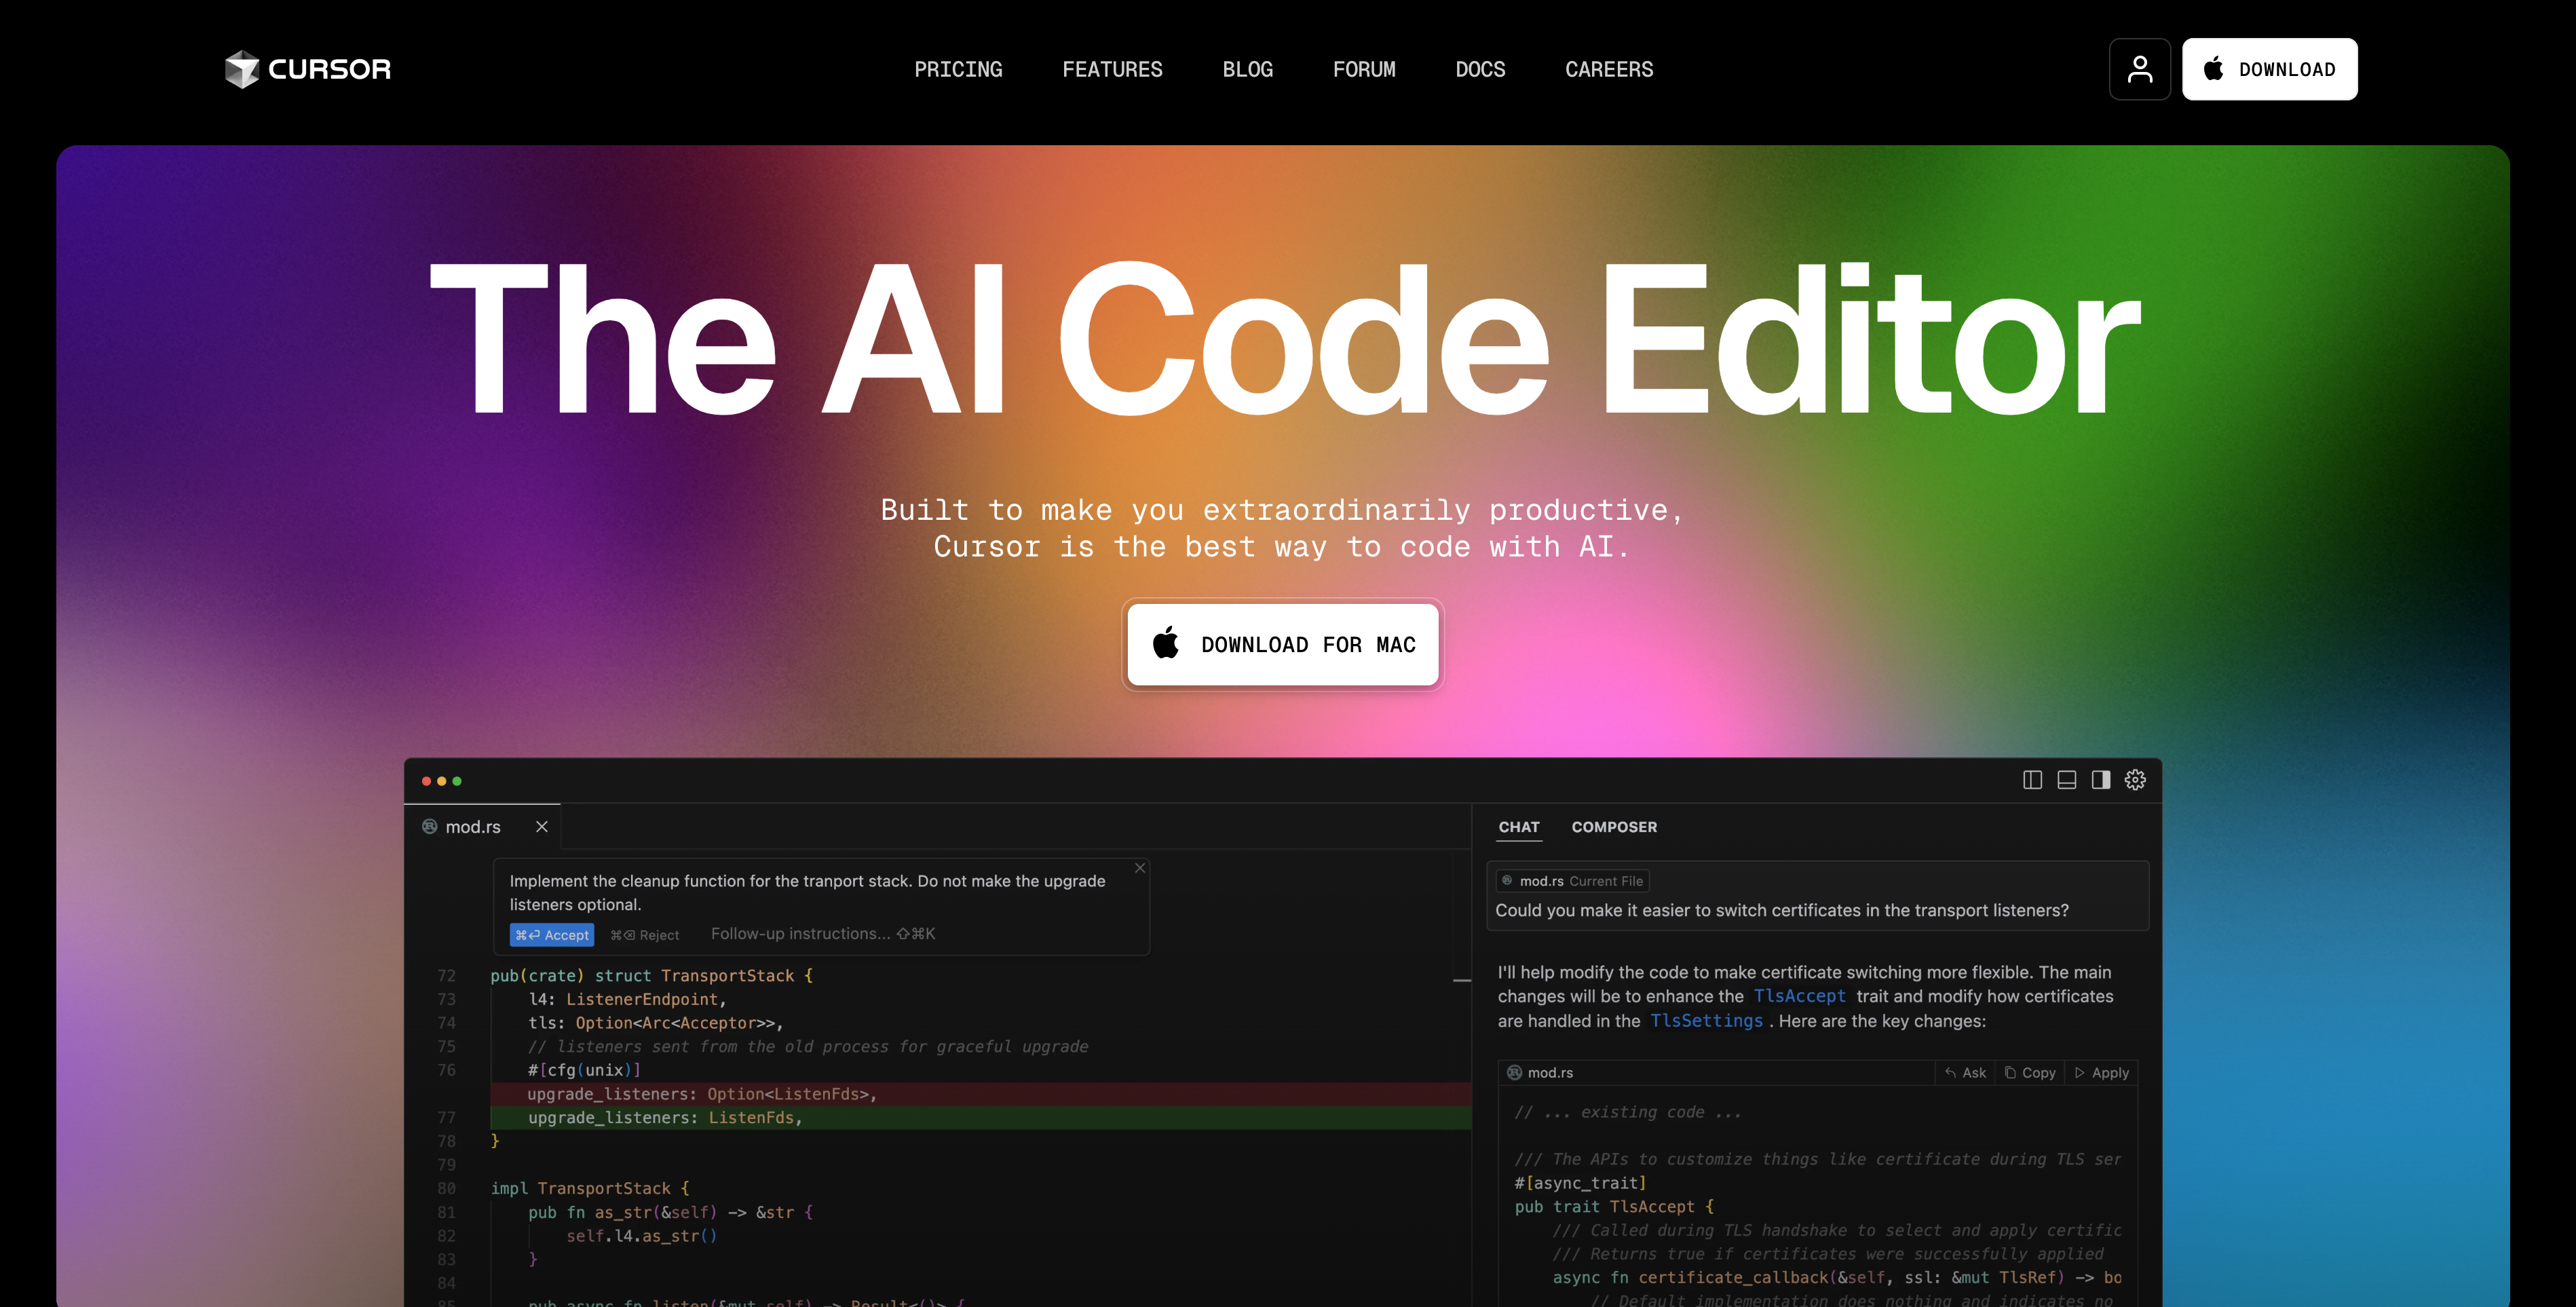Screen dimensions: 2576x1307
Task: Open the TlsAccept code reference link
Action: 1799,996
